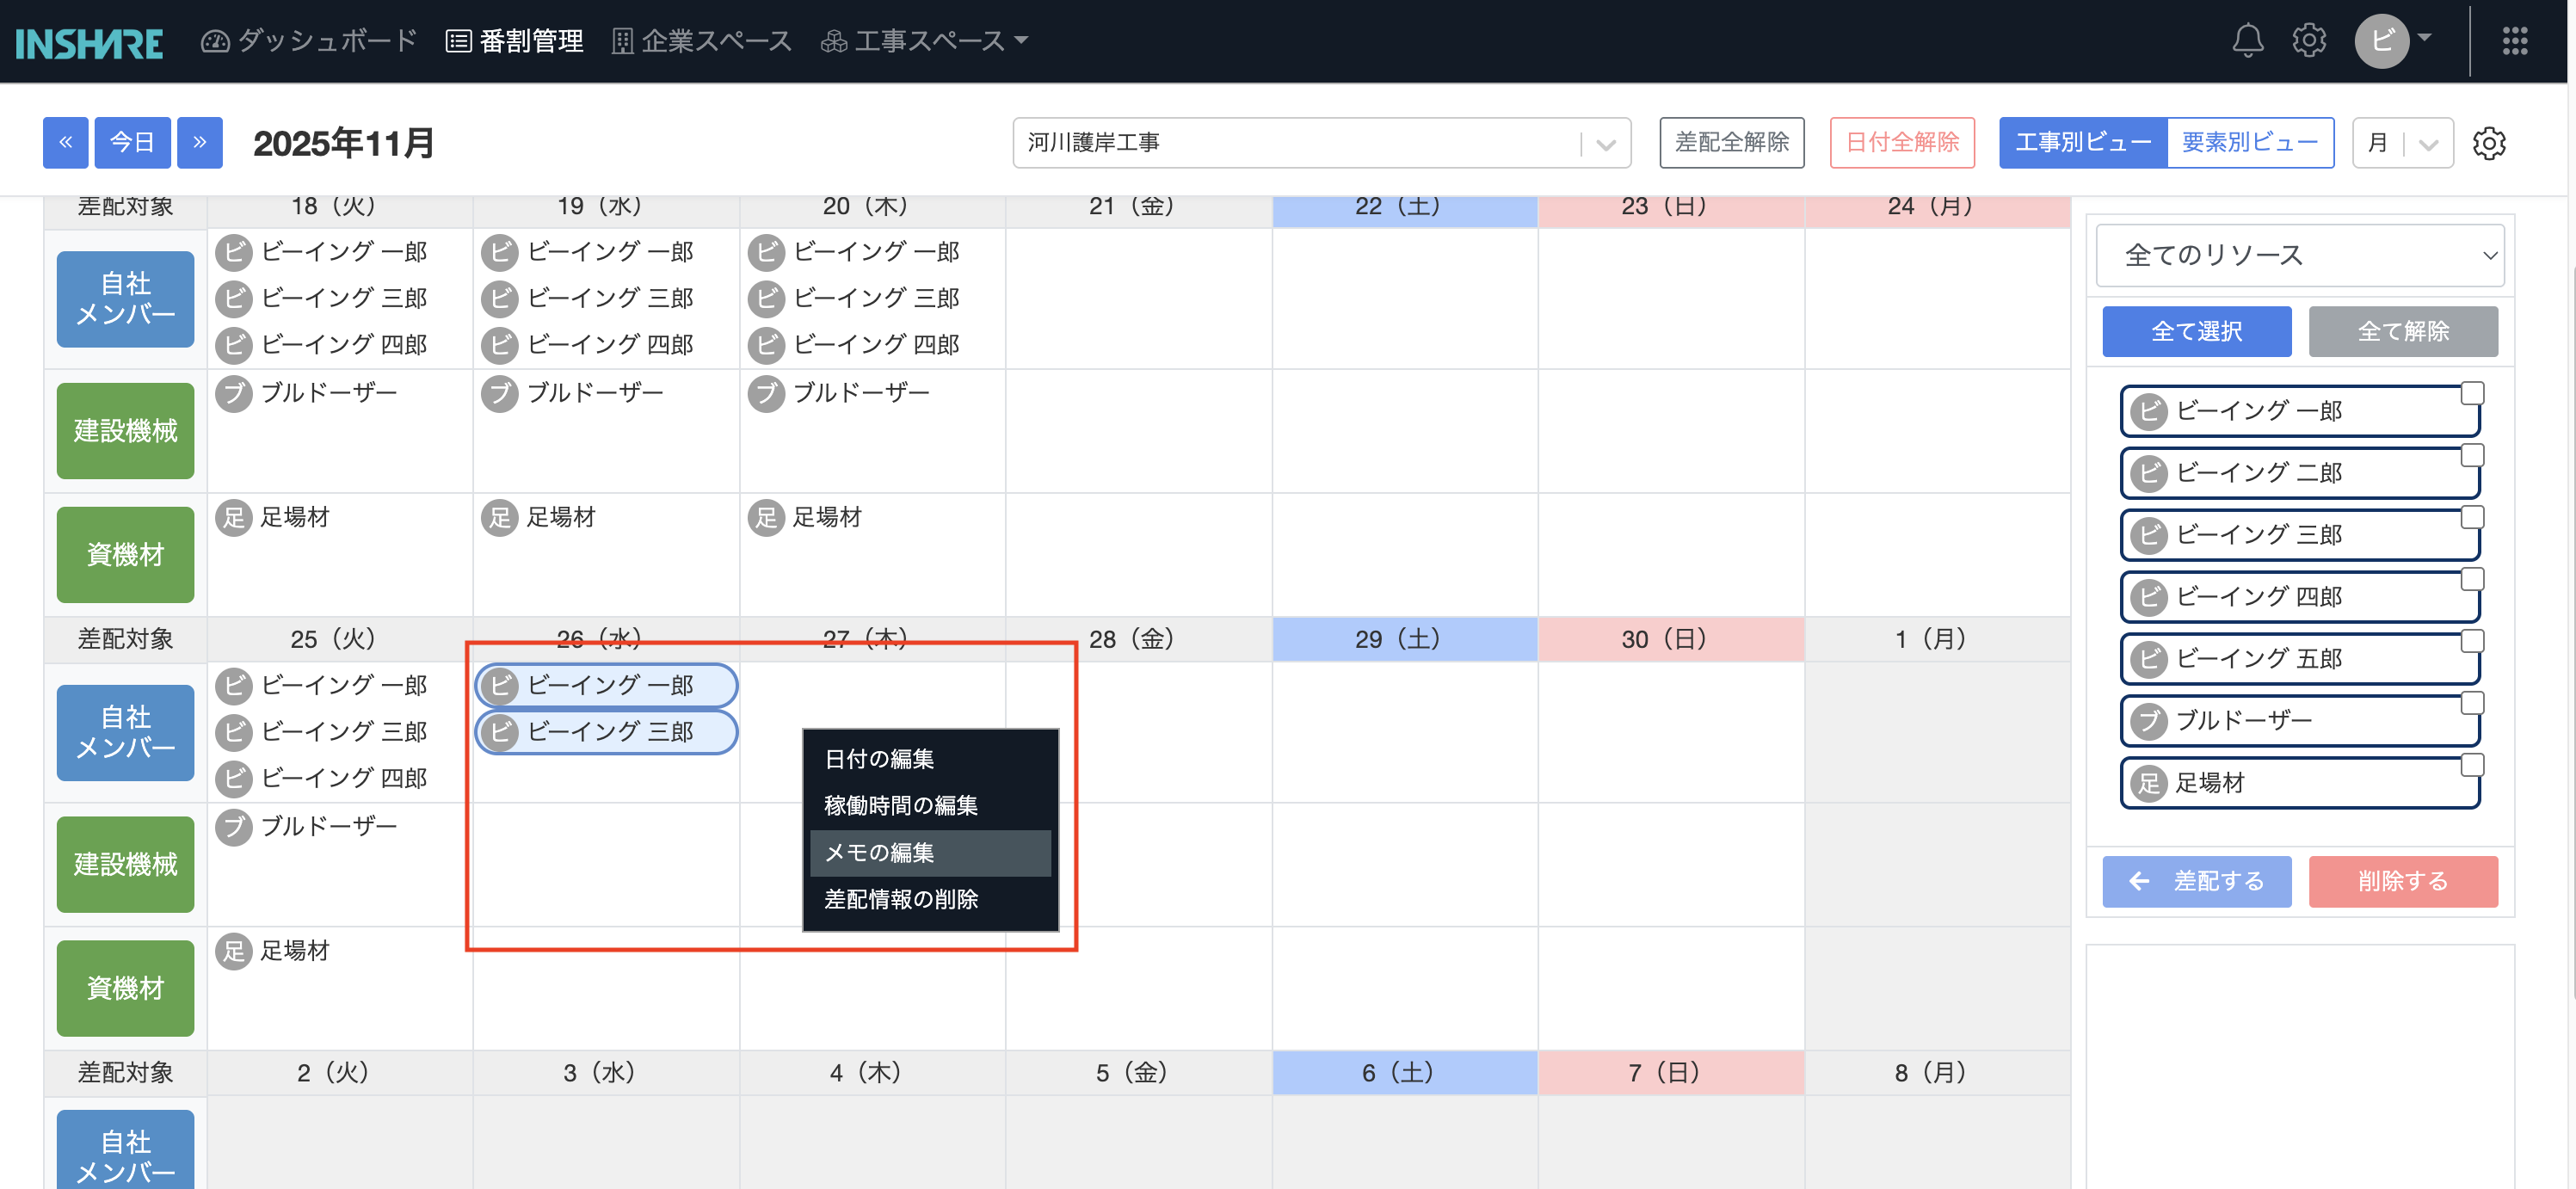2576x1189 pixels.
Task: Check ビーイング 二郎 resource checkbox
Action: [x=2472, y=455]
